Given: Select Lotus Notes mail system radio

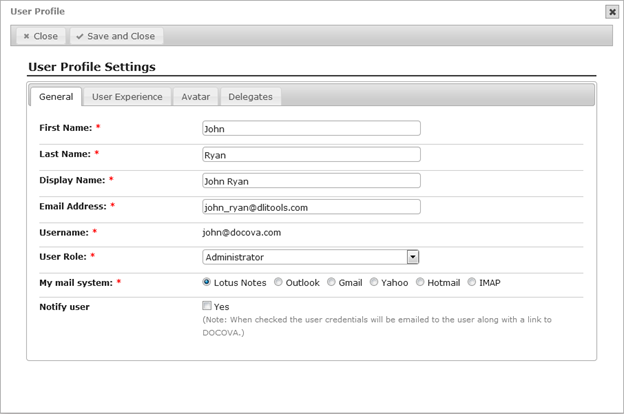Looking at the screenshot, I should pyautogui.click(x=207, y=282).
